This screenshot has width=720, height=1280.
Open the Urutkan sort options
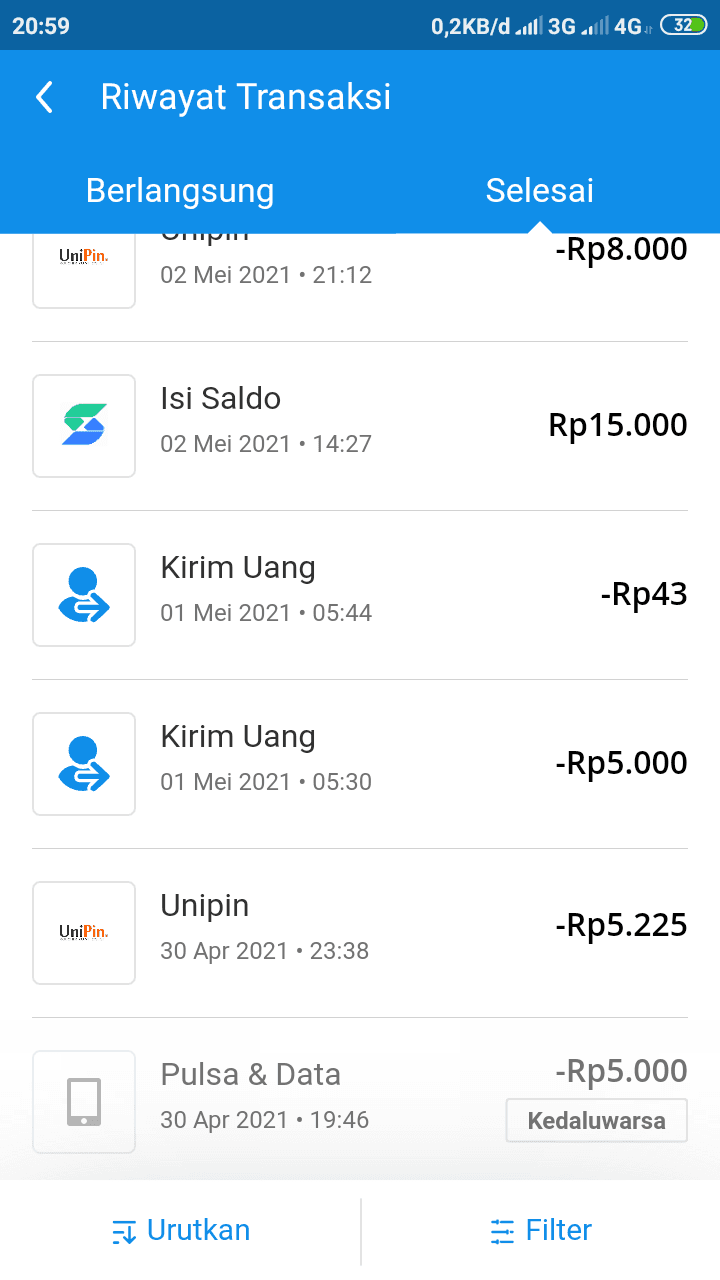pyautogui.click(x=181, y=1230)
